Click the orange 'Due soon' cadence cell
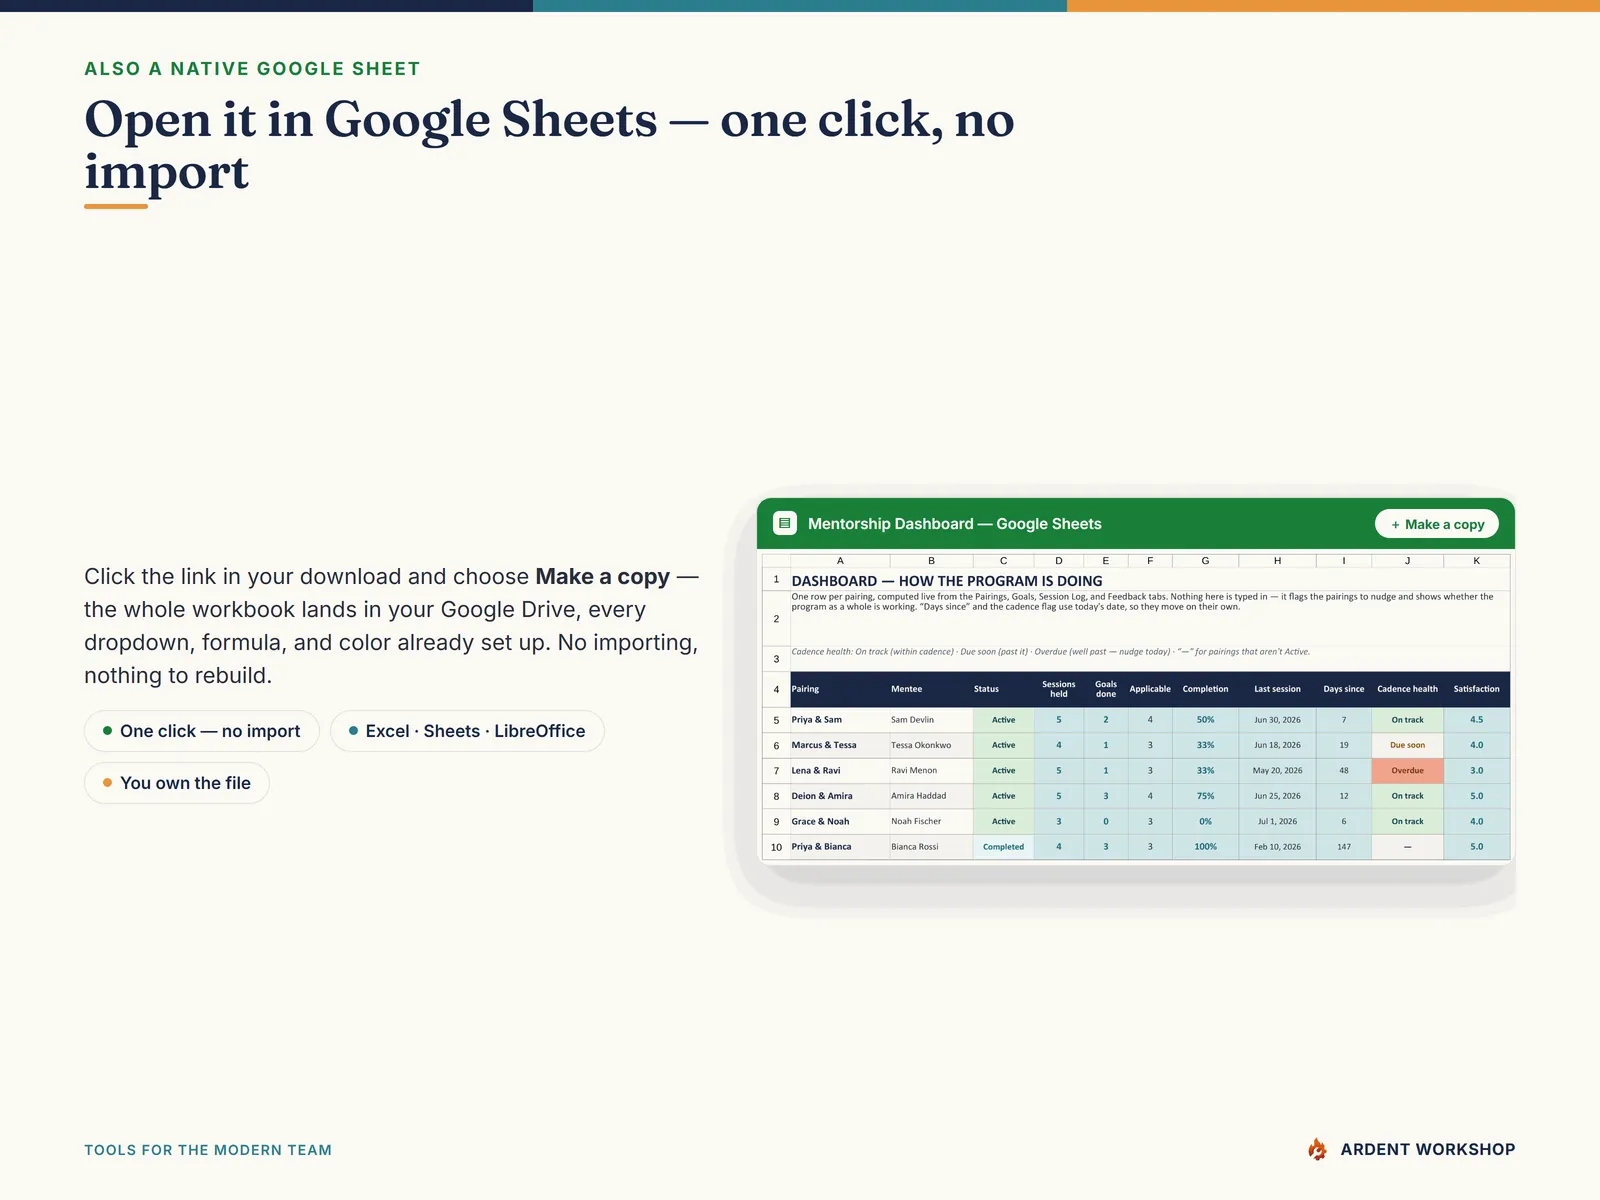Screen dimensions: 1600x1200 [x=1407, y=745]
